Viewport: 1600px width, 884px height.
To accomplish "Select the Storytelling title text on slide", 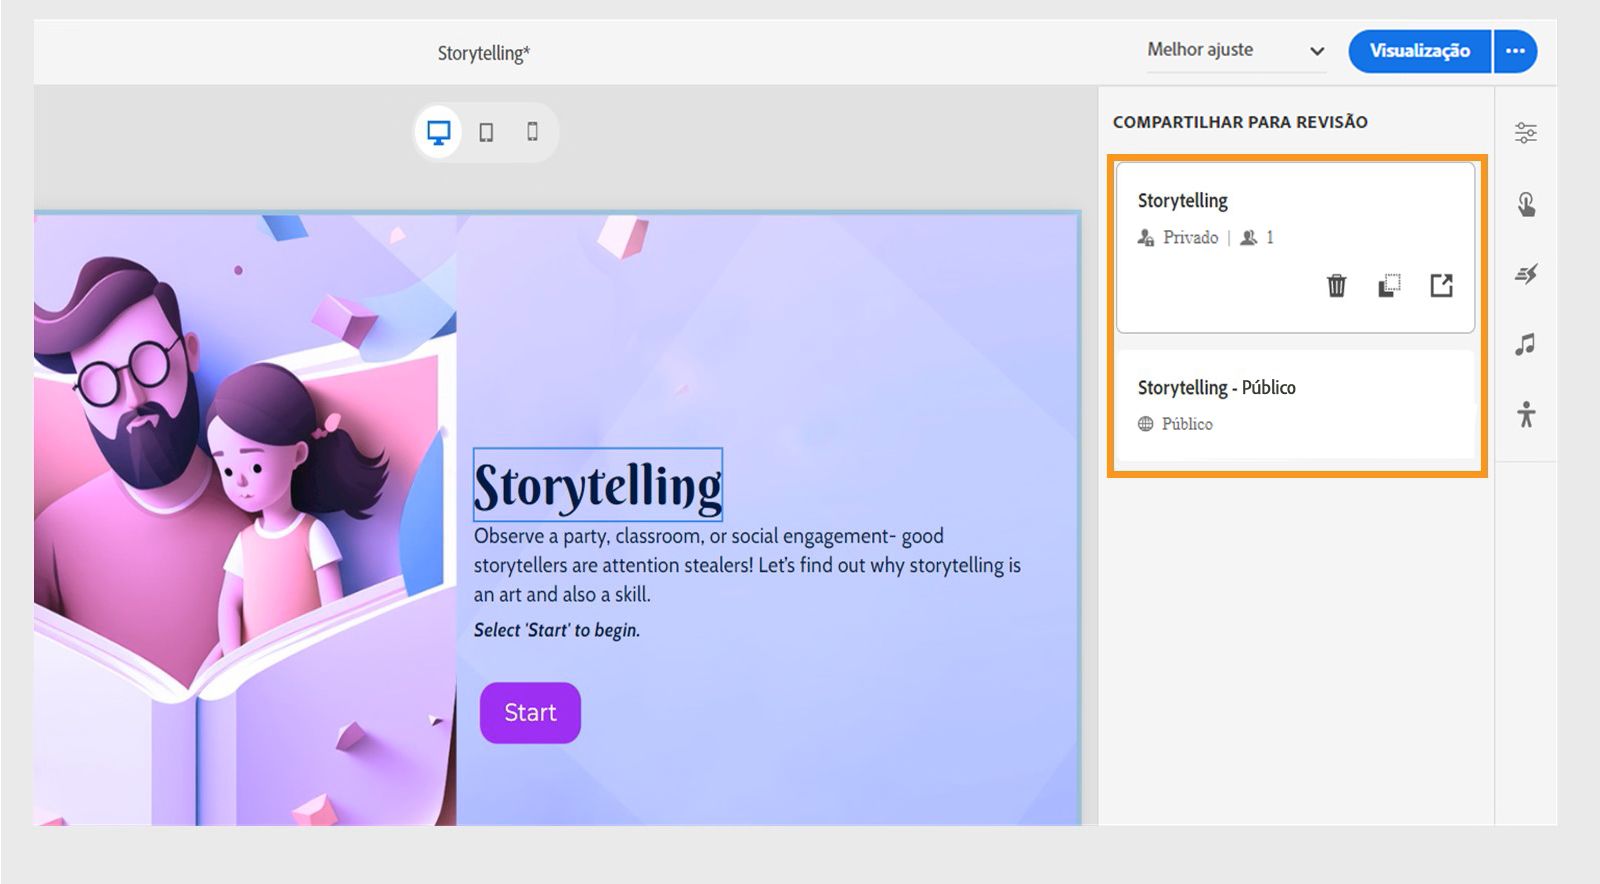I will [x=597, y=486].
